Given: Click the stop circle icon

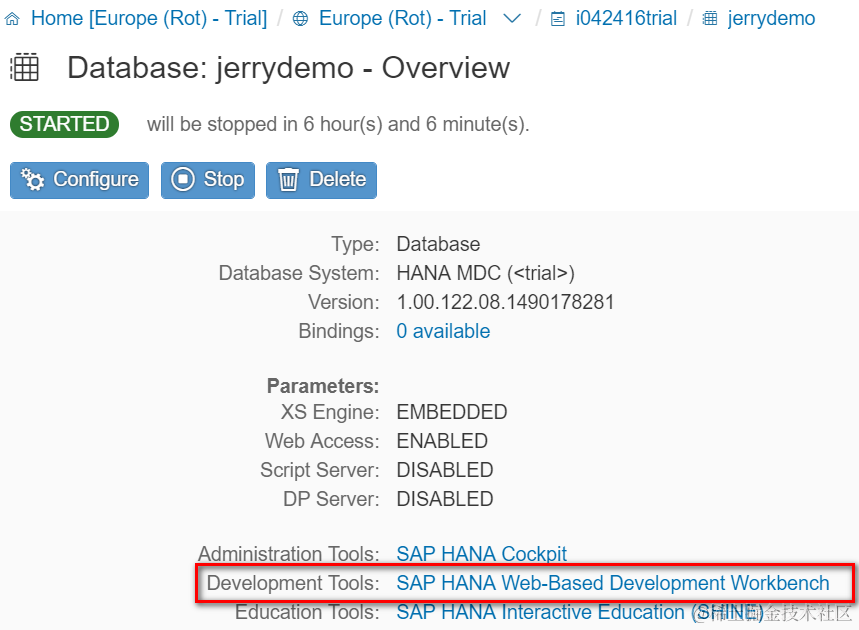Looking at the screenshot, I should tap(183, 179).
